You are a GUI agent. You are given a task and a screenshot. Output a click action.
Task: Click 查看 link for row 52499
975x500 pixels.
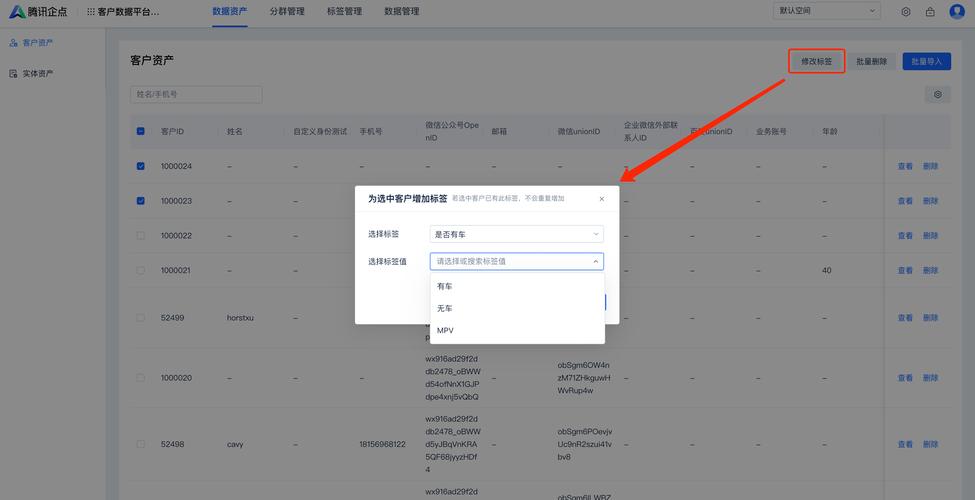coord(905,318)
